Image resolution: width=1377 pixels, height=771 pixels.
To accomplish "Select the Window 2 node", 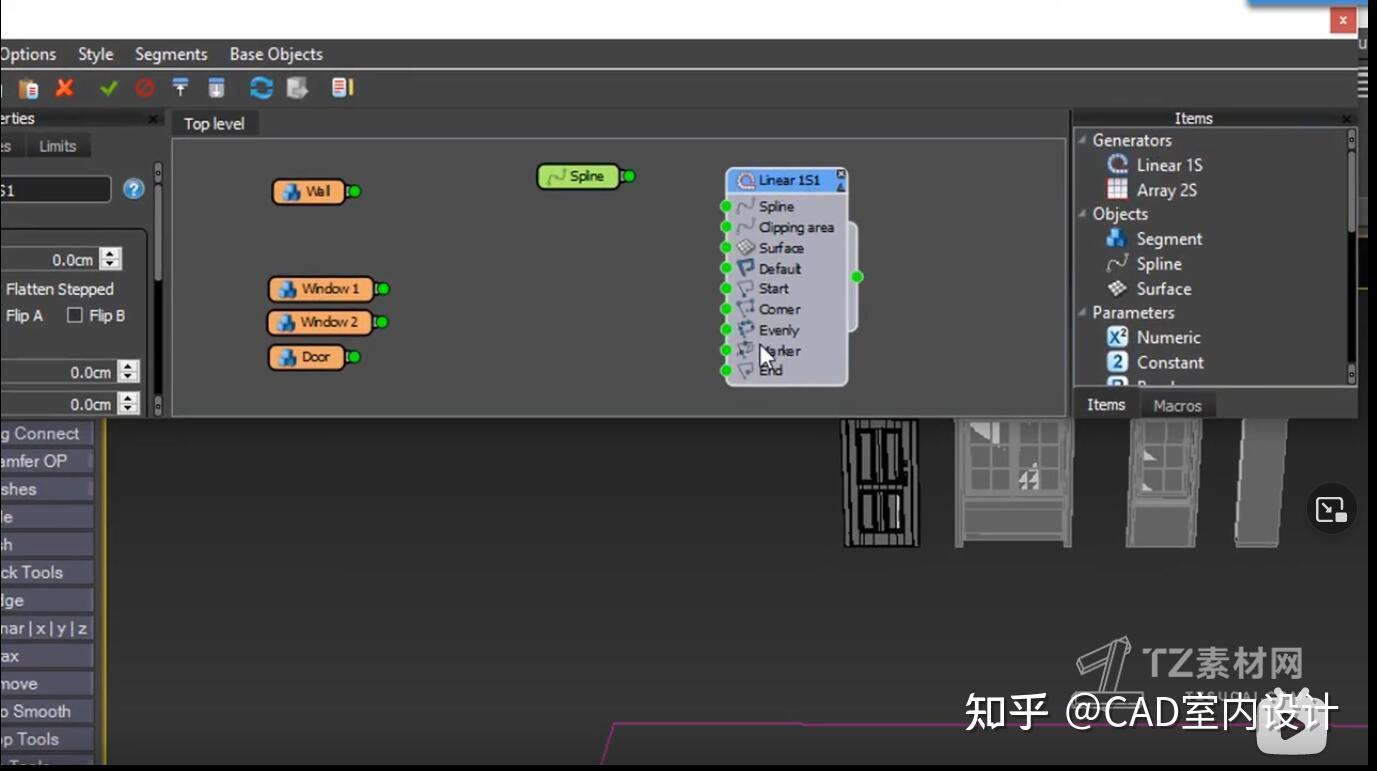I will coord(322,322).
